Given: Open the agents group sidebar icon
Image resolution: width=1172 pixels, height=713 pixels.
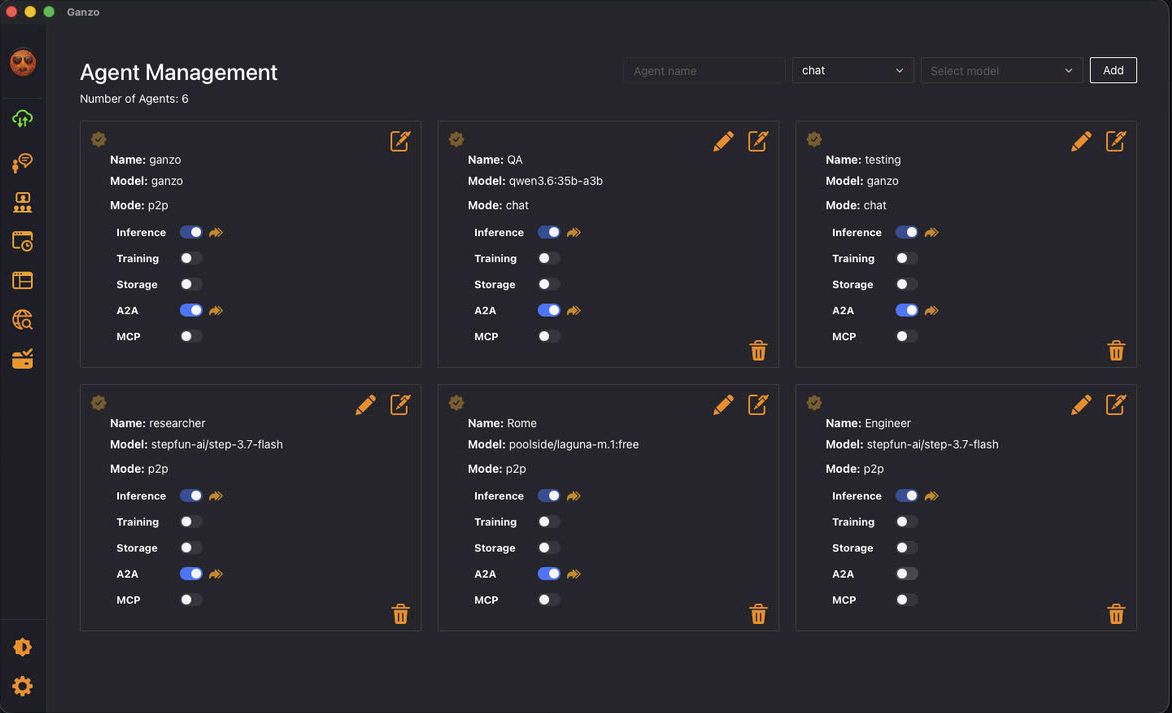Looking at the screenshot, I should [x=22, y=202].
